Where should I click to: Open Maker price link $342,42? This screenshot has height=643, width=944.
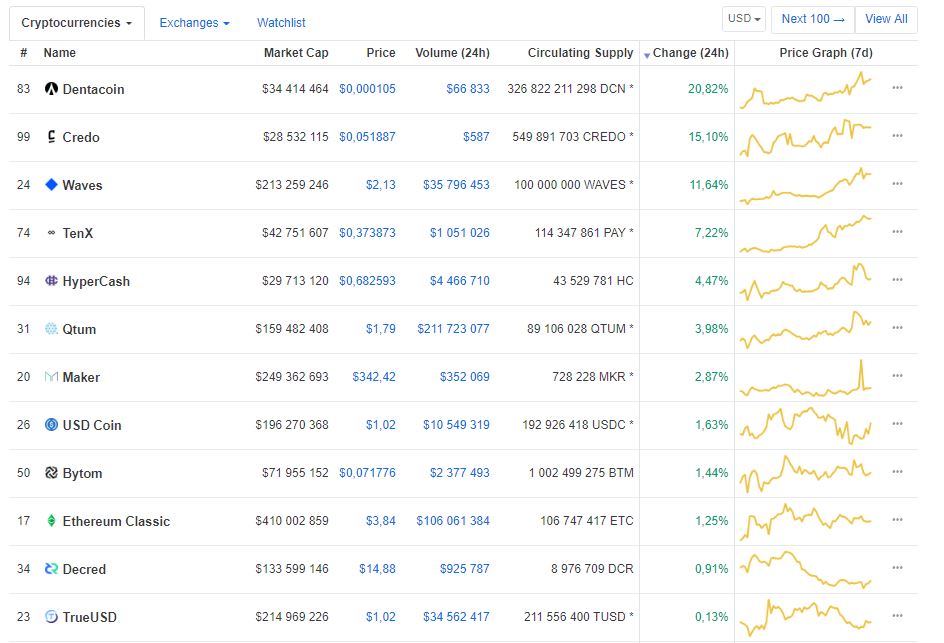pos(374,377)
